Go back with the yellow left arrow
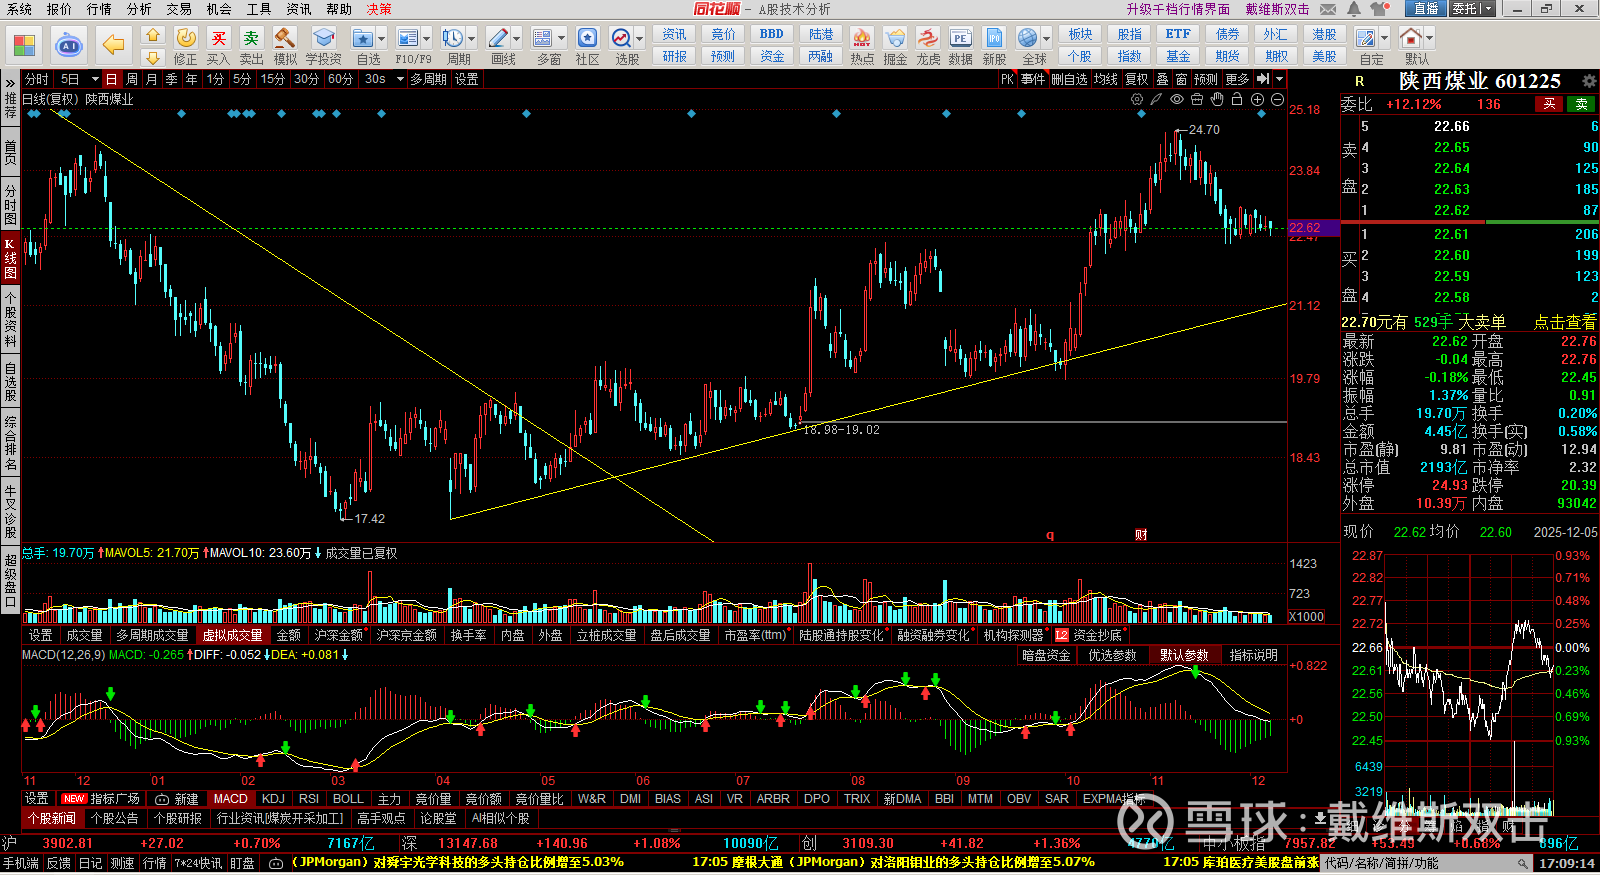The height and width of the screenshot is (875, 1600). coord(114,45)
